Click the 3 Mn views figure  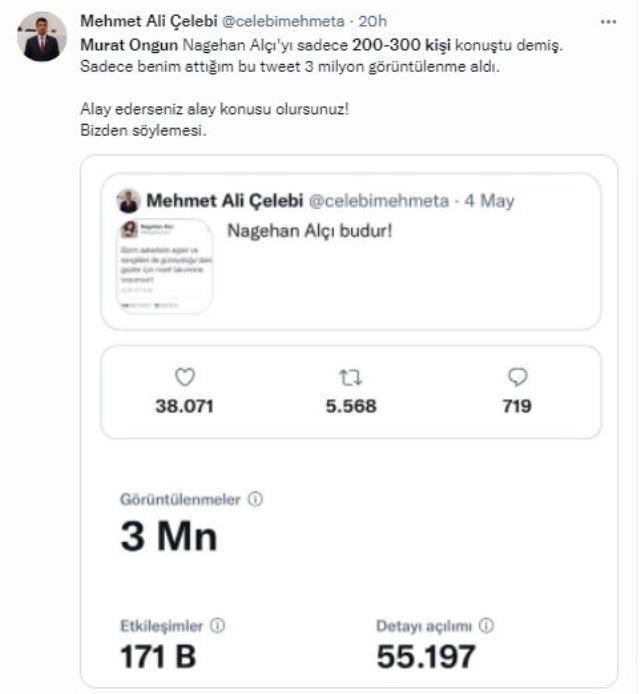point(167,537)
